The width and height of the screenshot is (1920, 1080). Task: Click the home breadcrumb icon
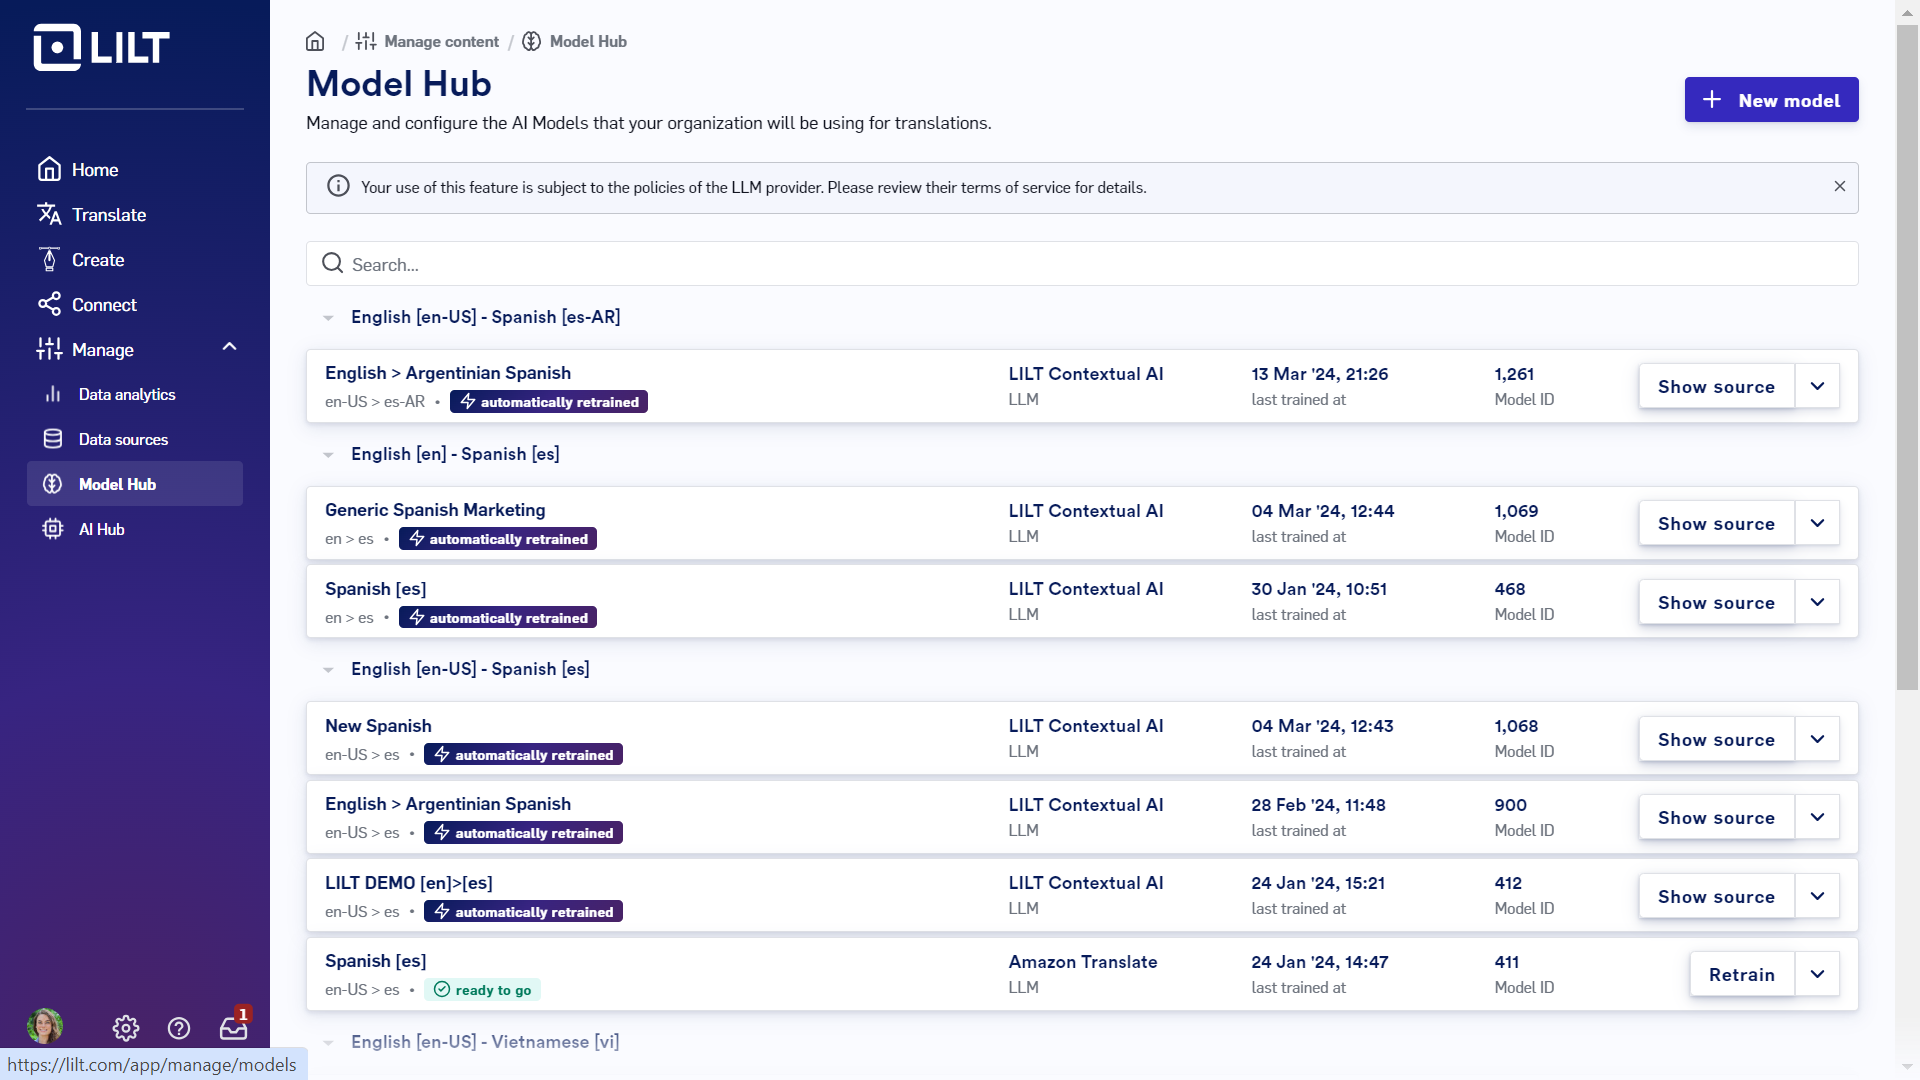pyautogui.click(x=315, y=41)
